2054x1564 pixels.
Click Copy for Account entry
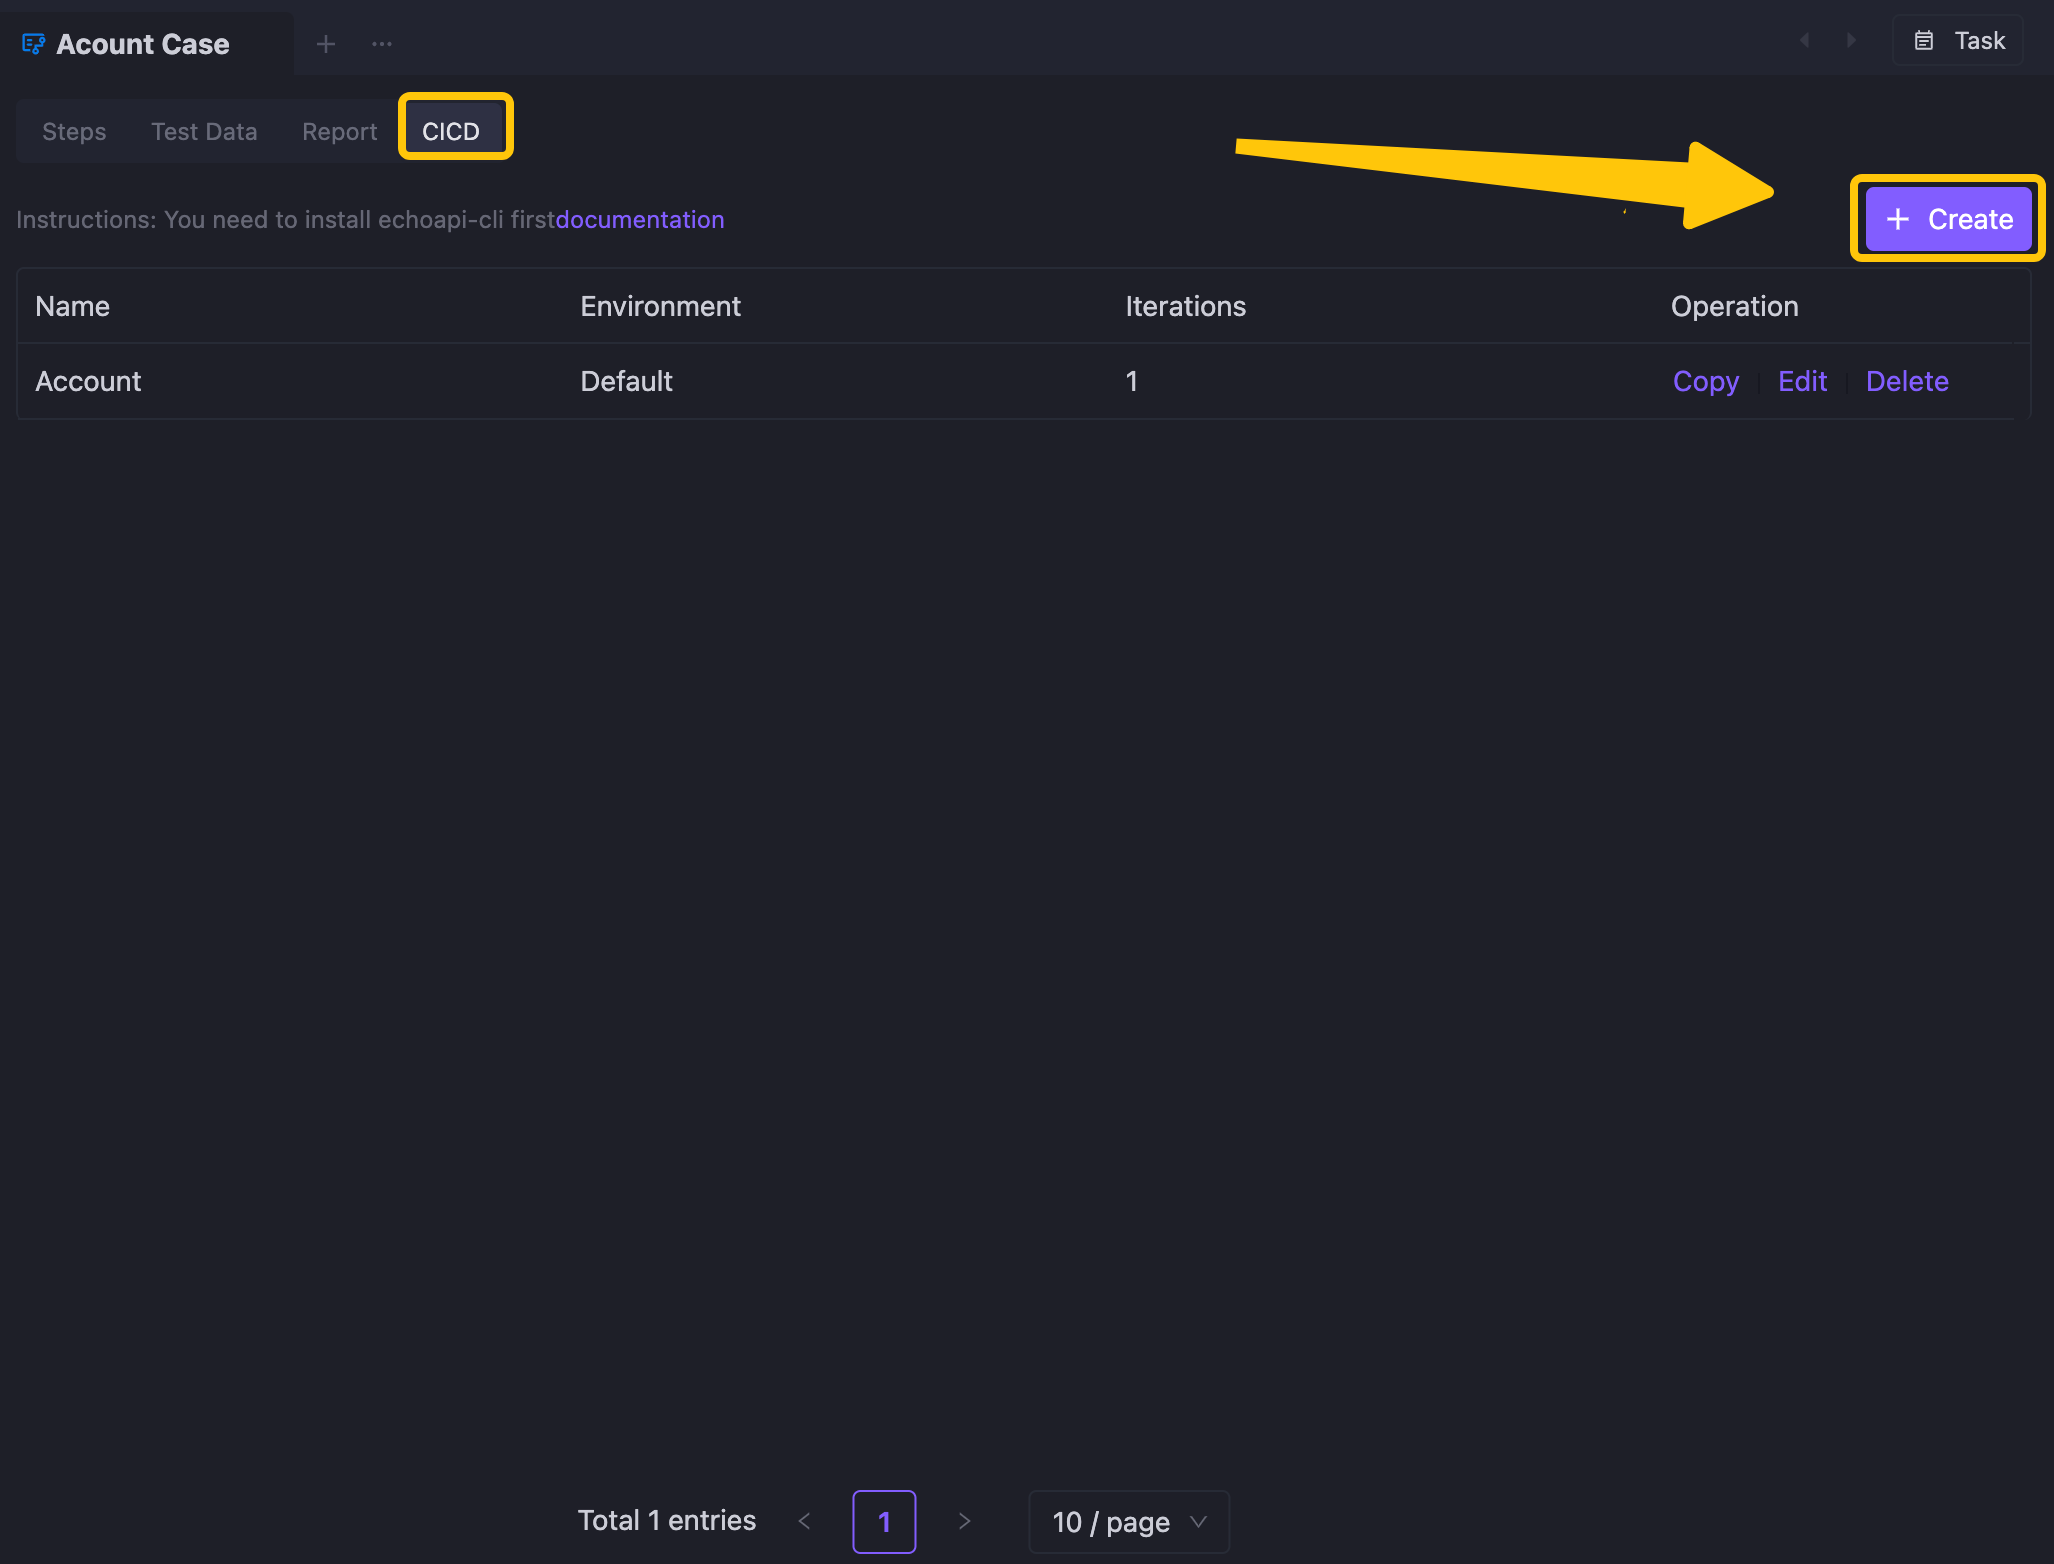click(x=1704, y=380)
